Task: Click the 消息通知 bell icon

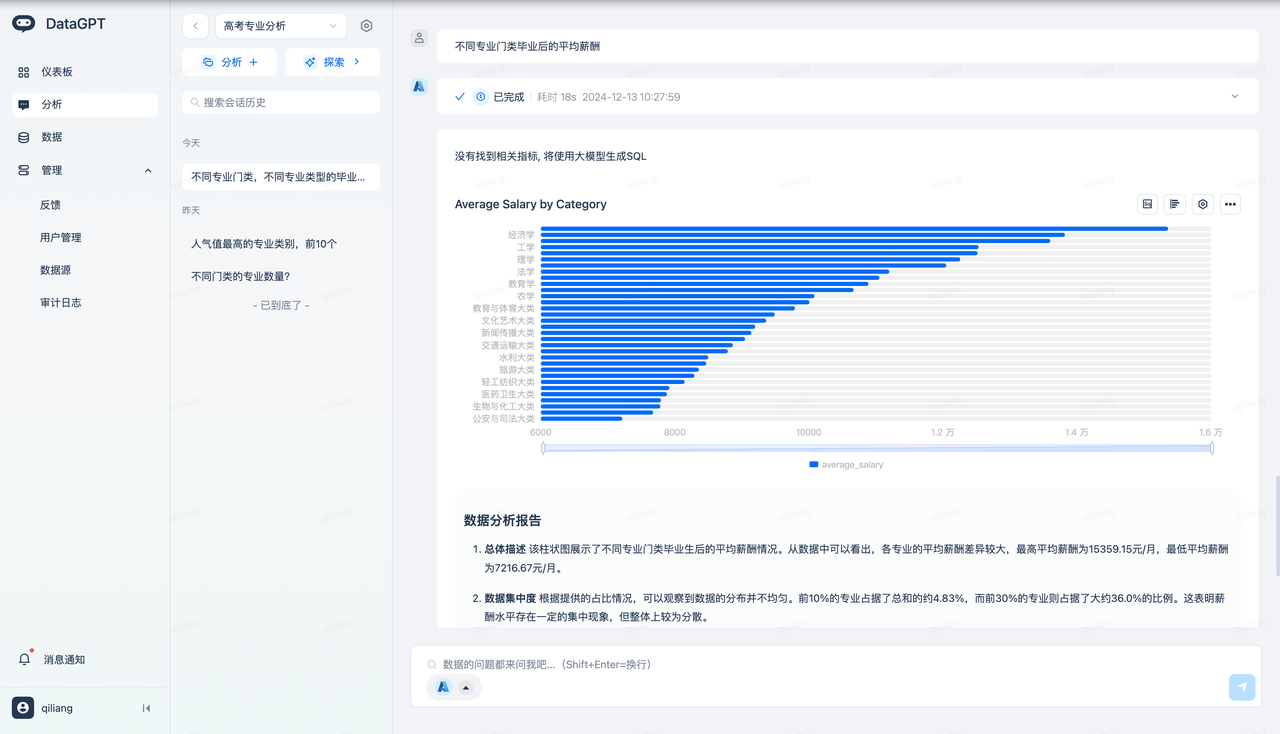Action: tap(25, 660)
